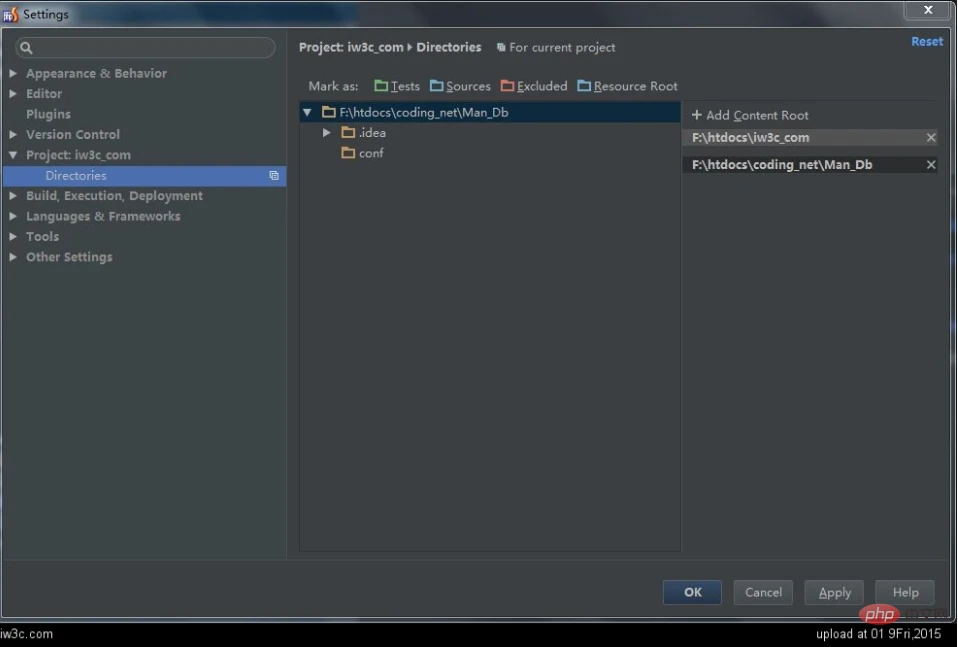Open the Version Control settings
958x647 pixels.
click(73, 135)
